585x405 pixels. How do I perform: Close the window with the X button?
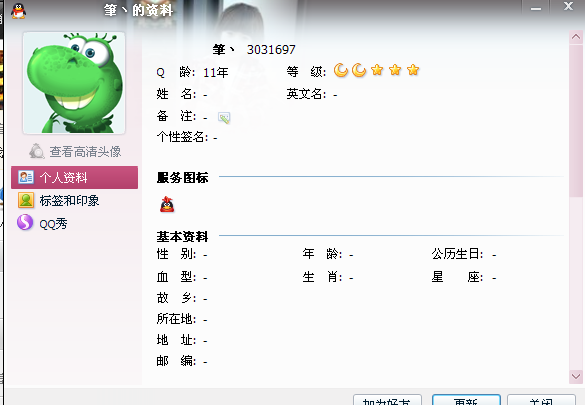(x=568, y=6)
